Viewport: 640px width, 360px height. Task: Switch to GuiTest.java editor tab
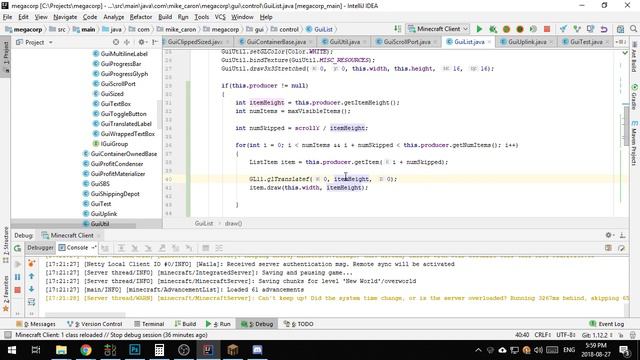586,42
